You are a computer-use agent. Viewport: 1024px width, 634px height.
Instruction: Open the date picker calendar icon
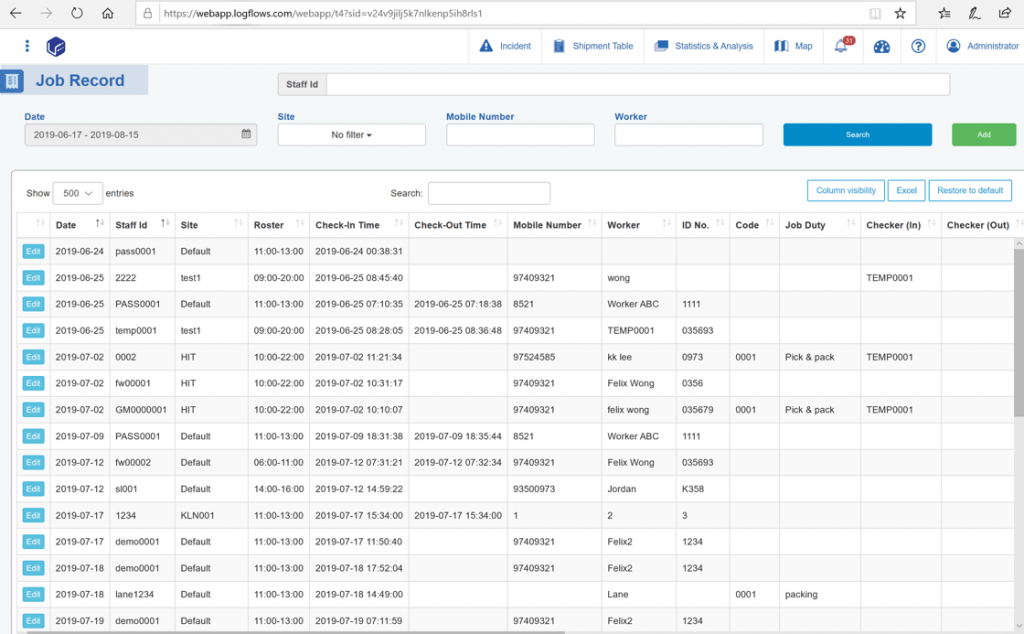click(x=246, y=134)
